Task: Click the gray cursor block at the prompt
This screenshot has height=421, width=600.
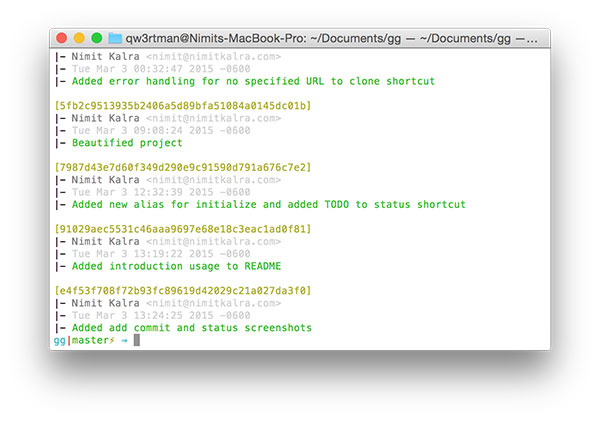Action: (x=137, y=340)
